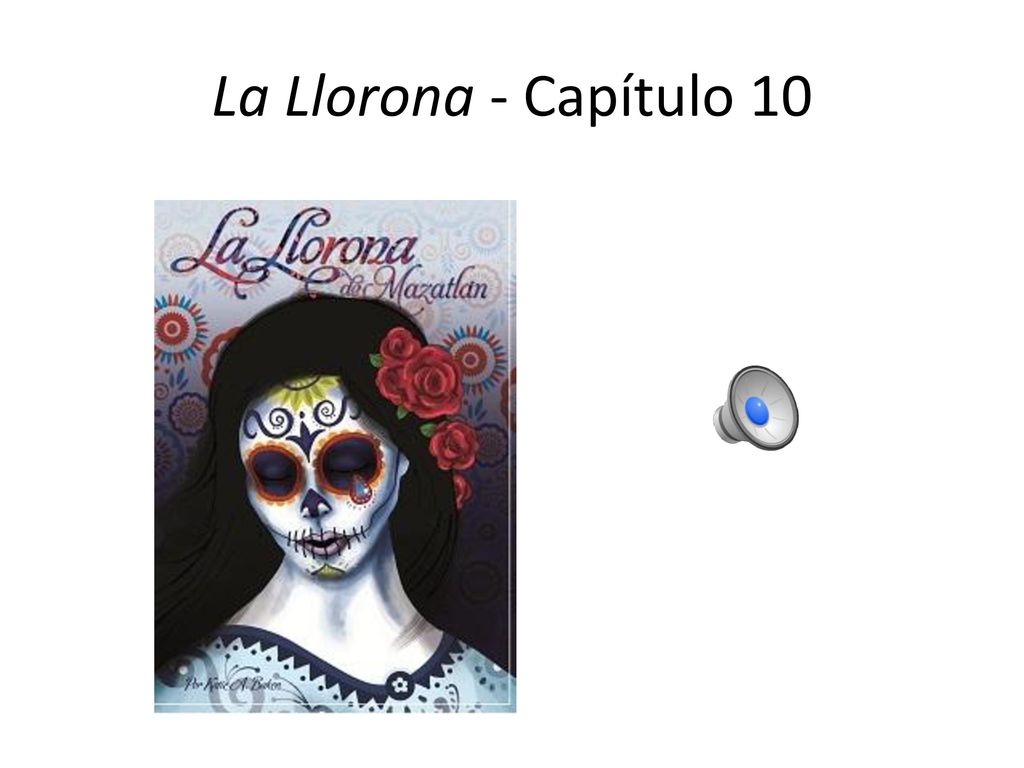
Task: Select the slide title text
Action: (512, 97)
